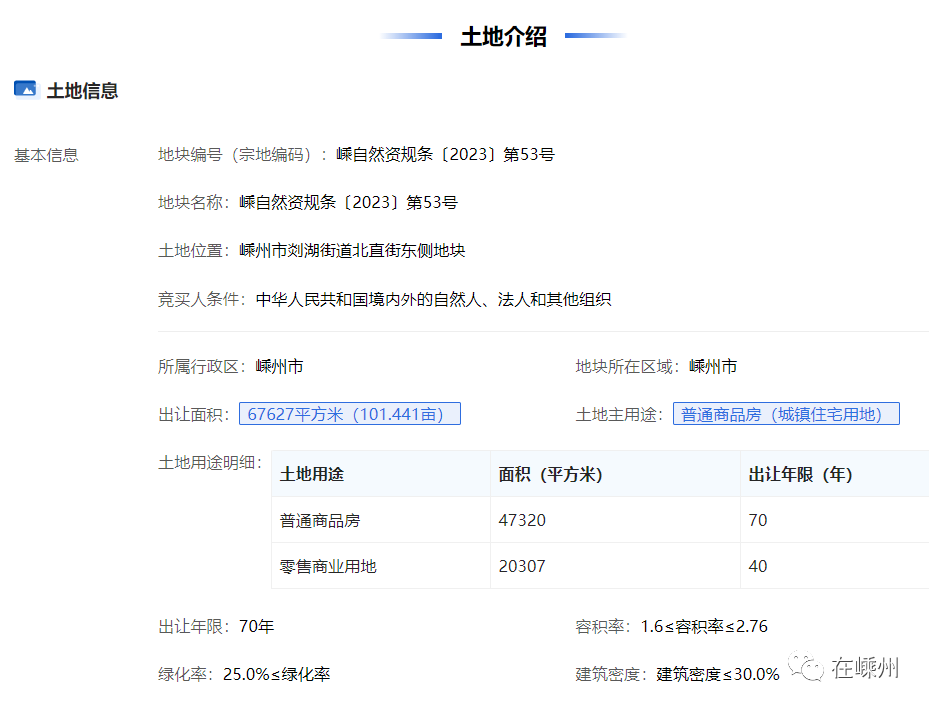
Task: Click the 土地用途 column header
Action: pyautogui.click(x=312, y=474)
